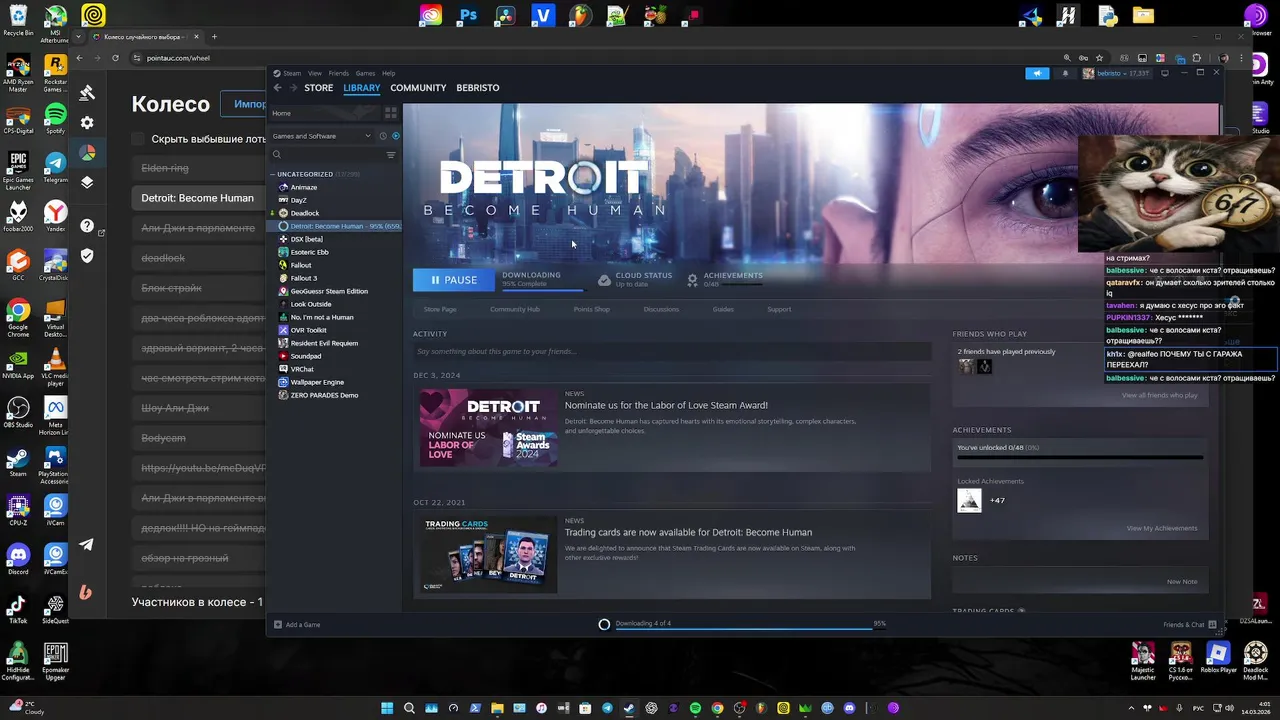Open the Community Hub link
The image size is (1280, 720).
tap(515, 309)
